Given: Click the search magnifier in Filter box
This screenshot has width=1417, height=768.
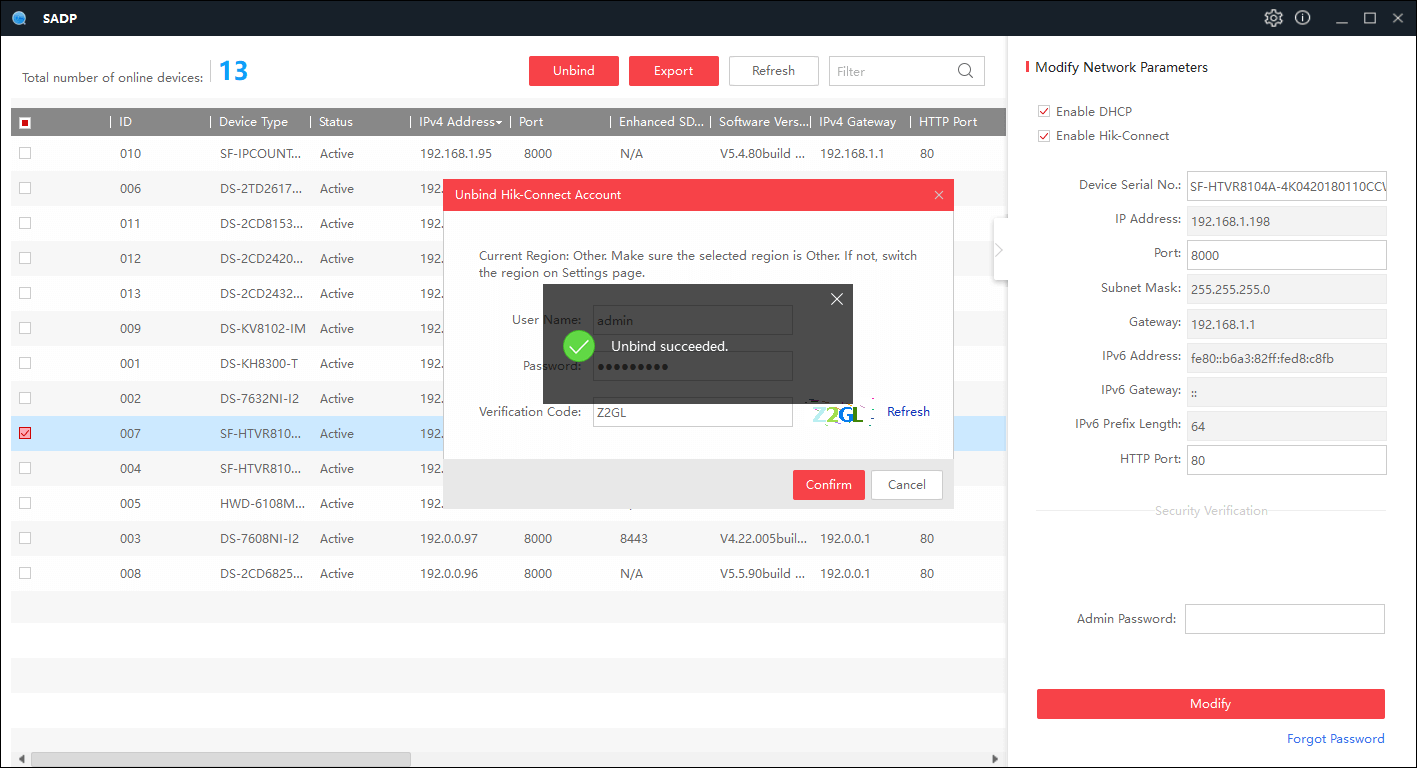Looking at the screenshot, I should click(x=965, y=71).
